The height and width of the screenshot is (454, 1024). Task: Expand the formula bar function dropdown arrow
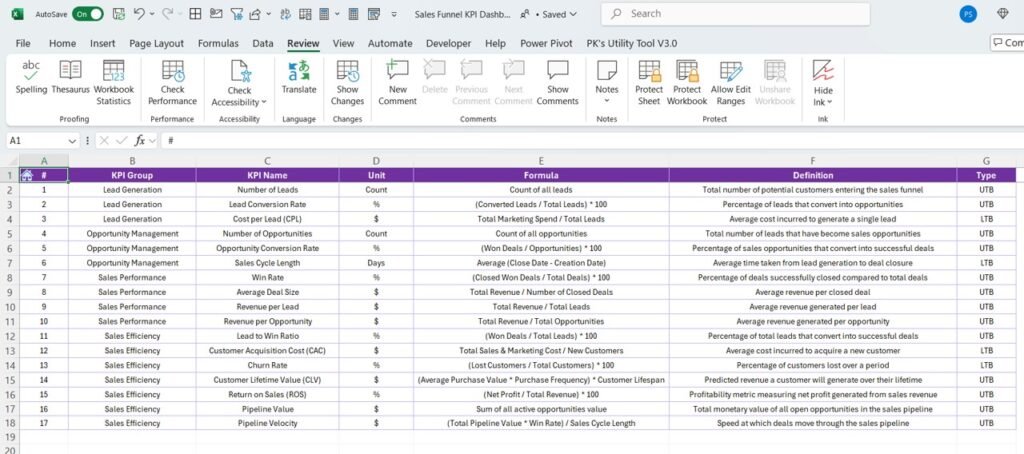(153, 140)
